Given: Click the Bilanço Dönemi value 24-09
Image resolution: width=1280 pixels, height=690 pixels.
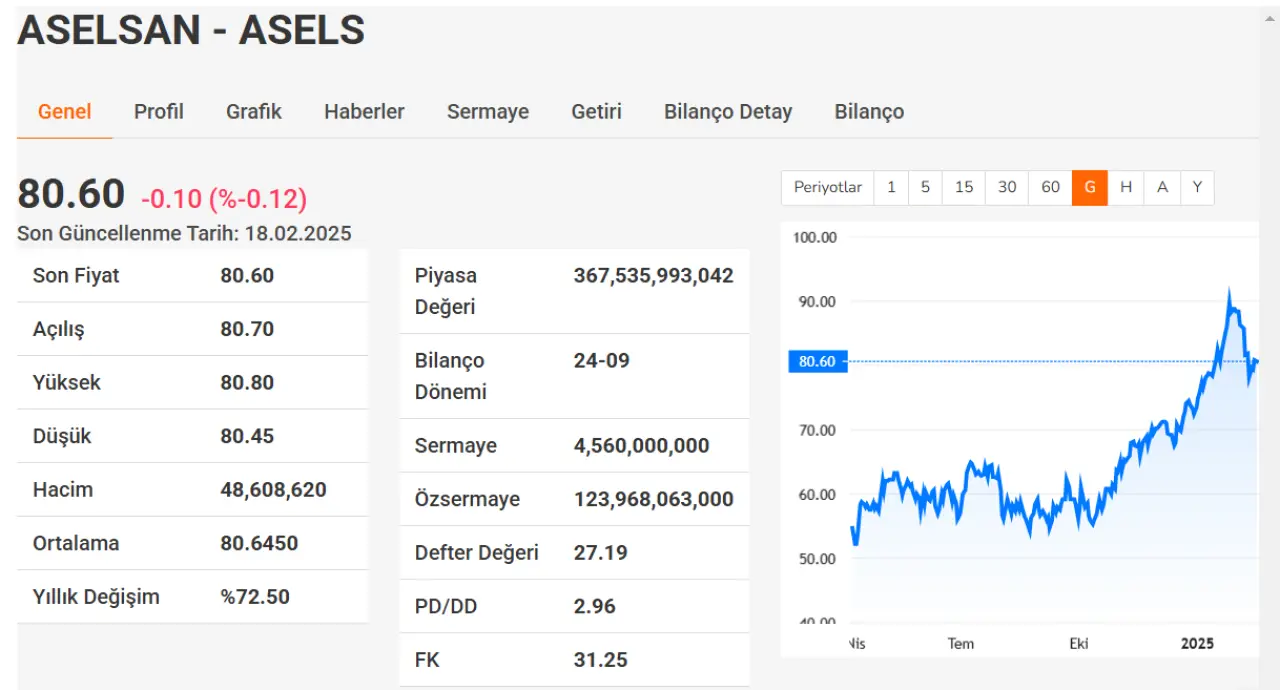Looking at the screenshot, I should 601,360.
